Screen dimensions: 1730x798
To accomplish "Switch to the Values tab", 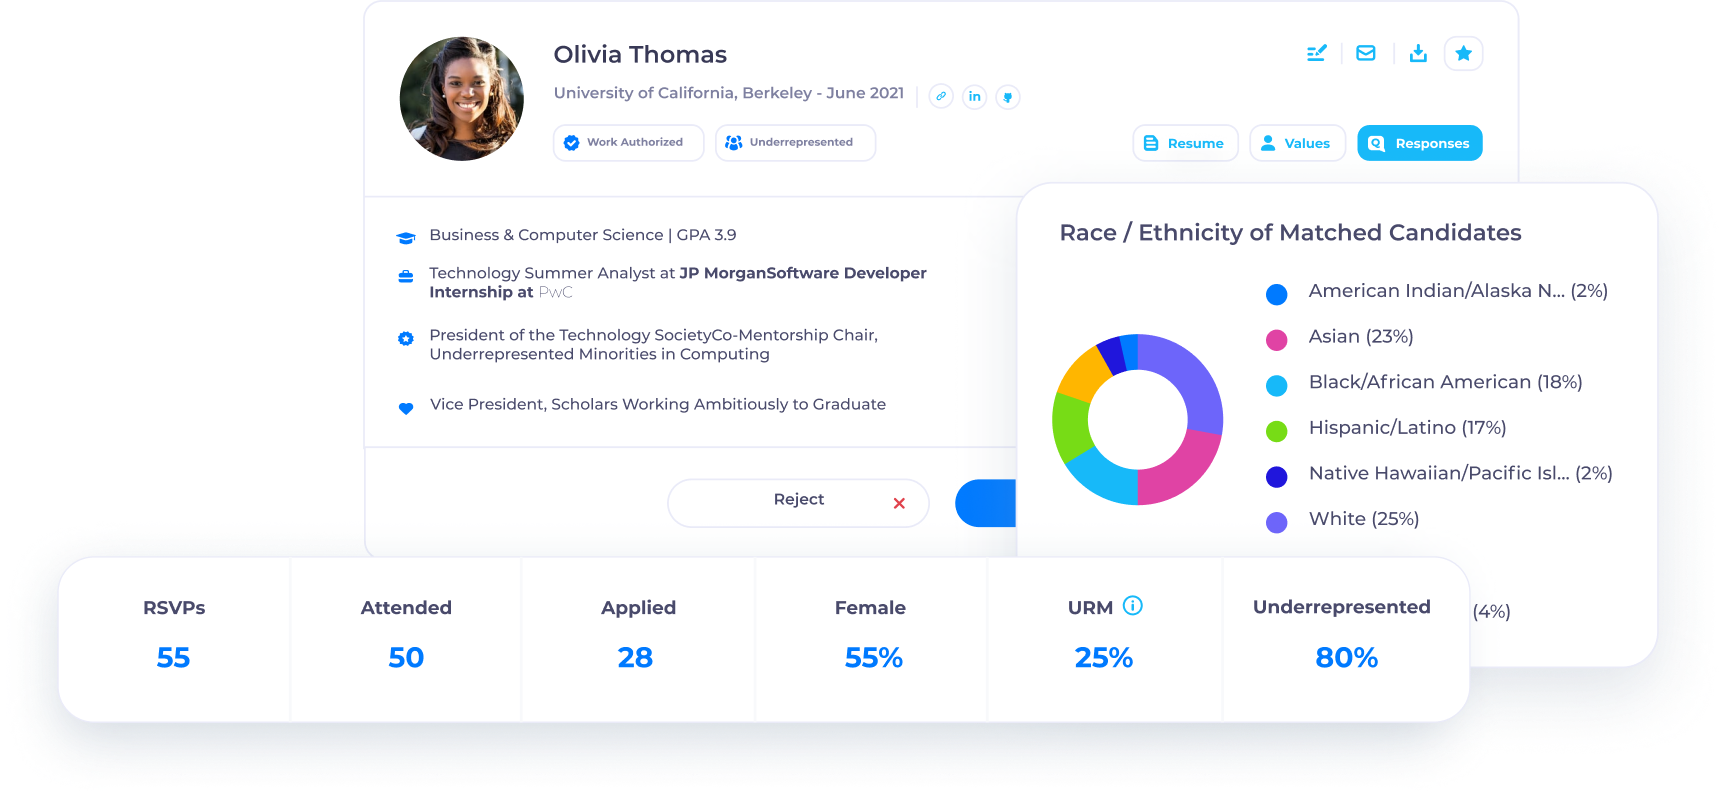I will (x=1297, y=143).
